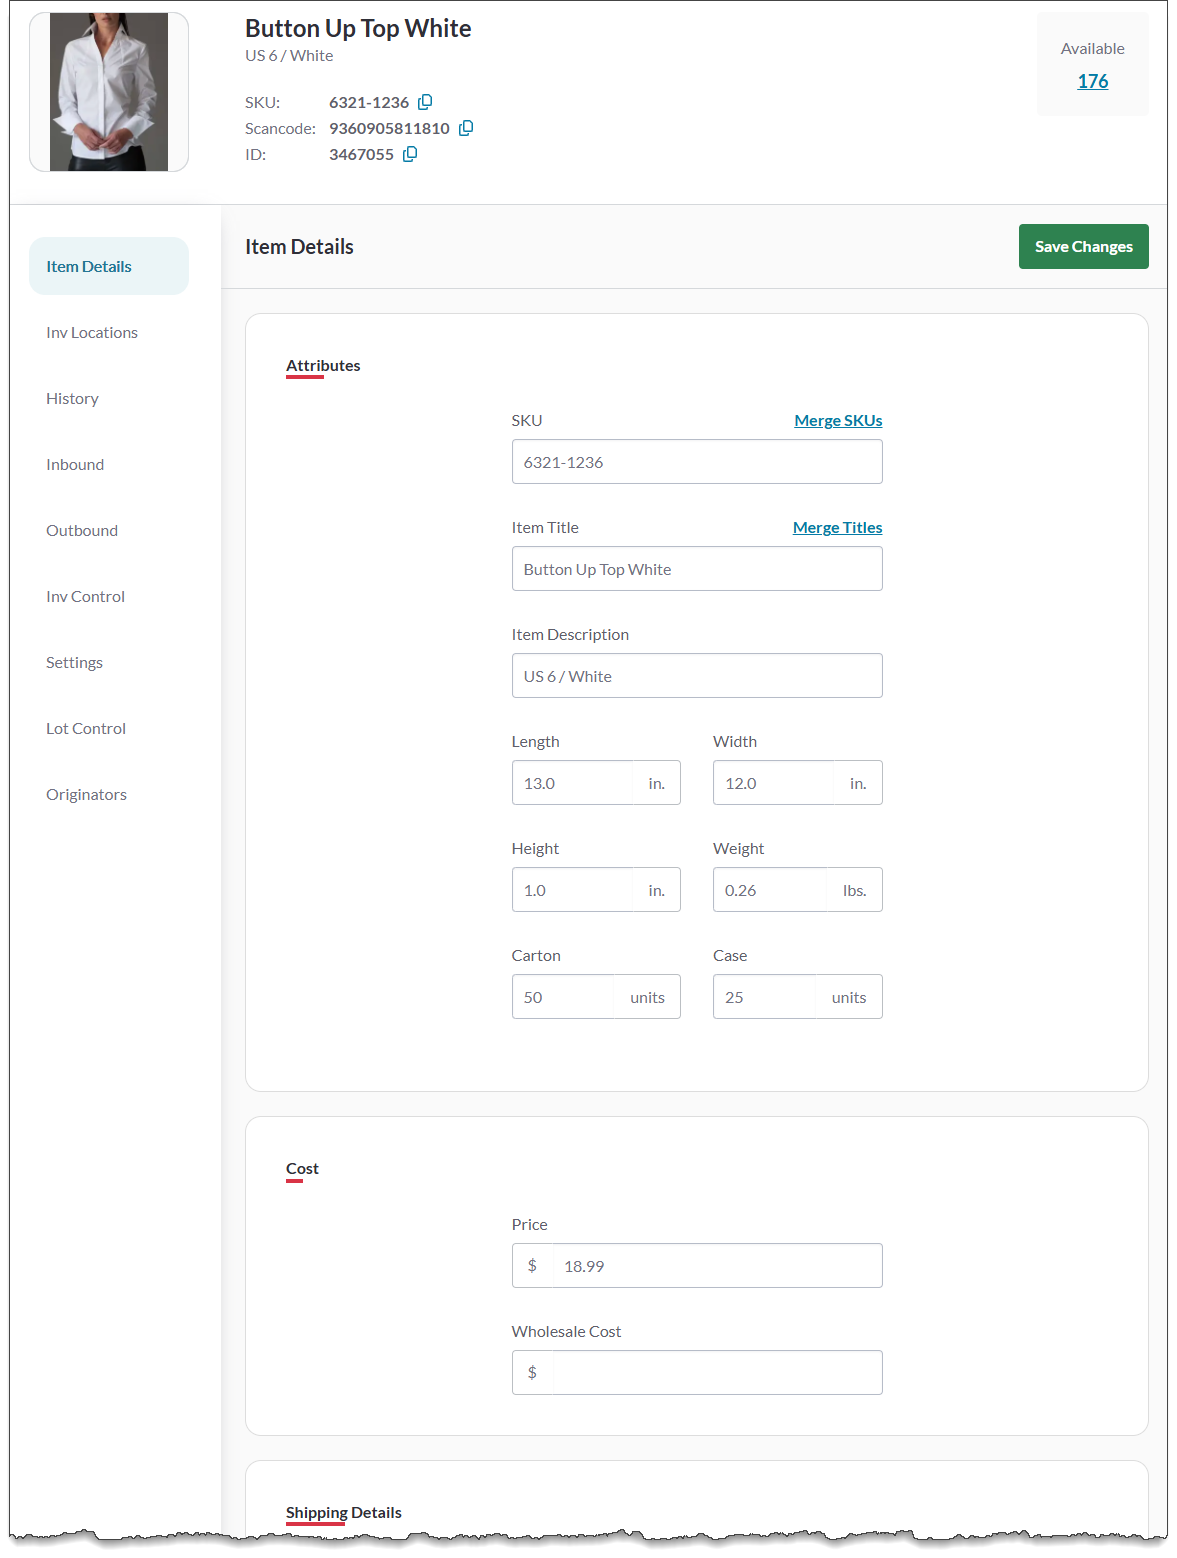Edit the Weight field value
The width and height of the screenshot is (1177, 1558).
click(770, 890)
